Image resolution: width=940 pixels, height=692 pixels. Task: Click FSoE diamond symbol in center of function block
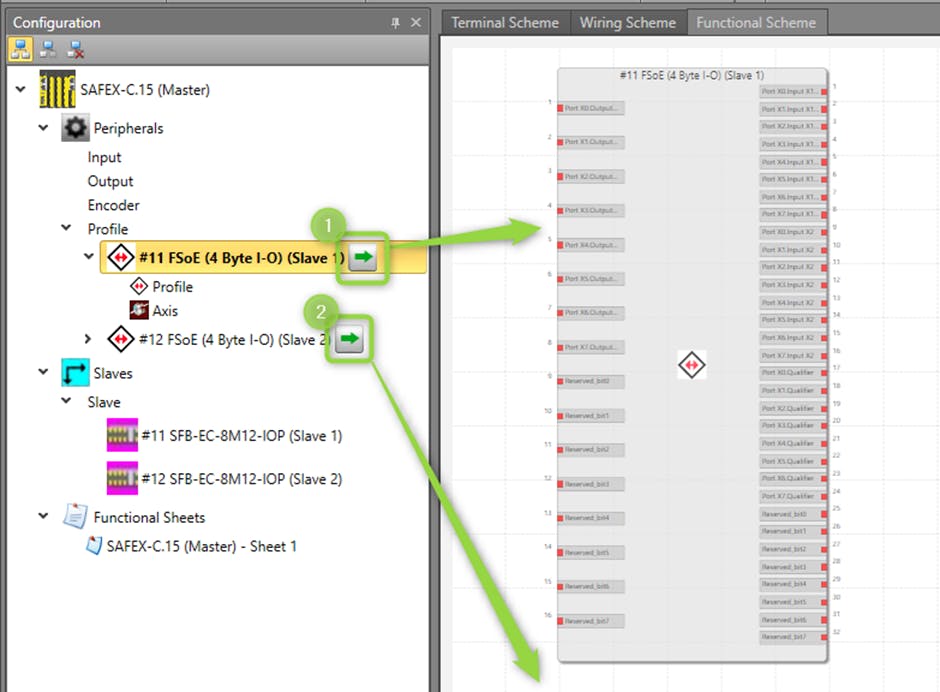click(691, 365)
